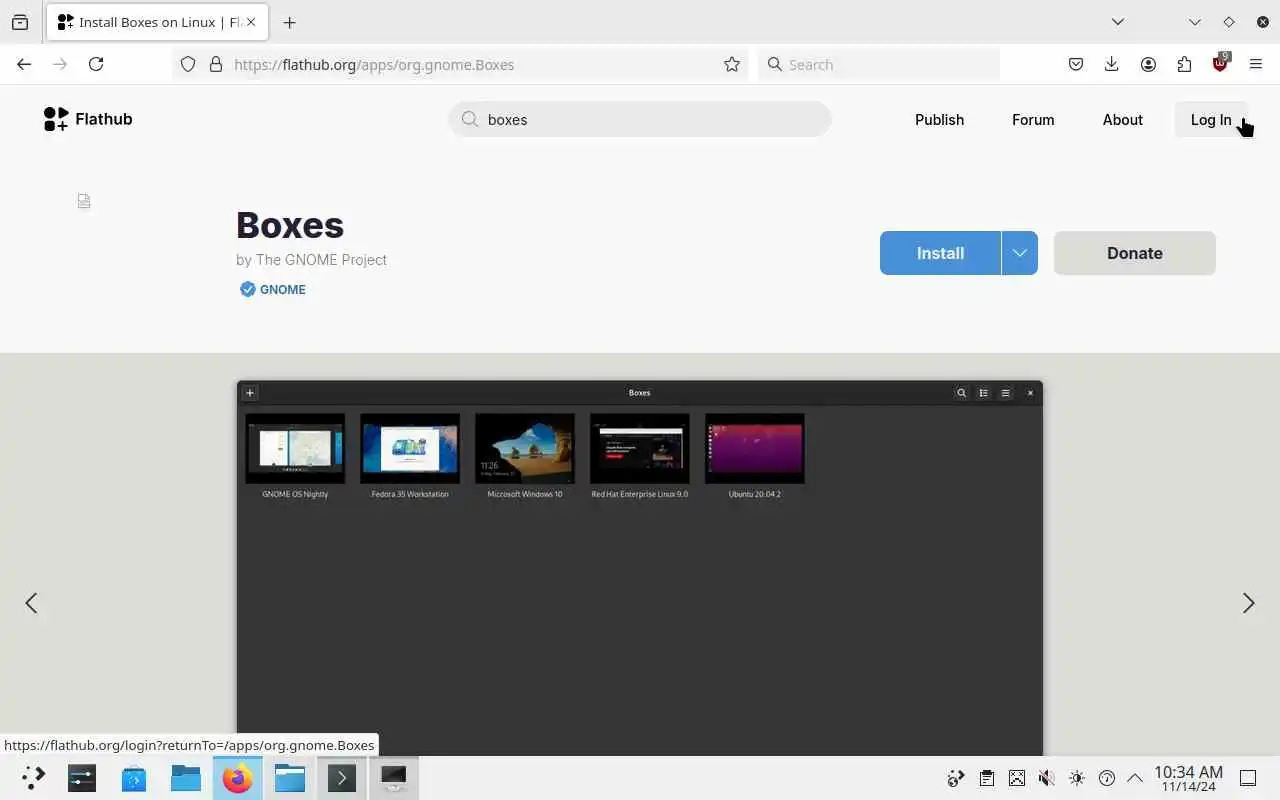Click the Boxes app screenshot image
This screenshot has width=1280, height=800.
(x=640, y=568)
